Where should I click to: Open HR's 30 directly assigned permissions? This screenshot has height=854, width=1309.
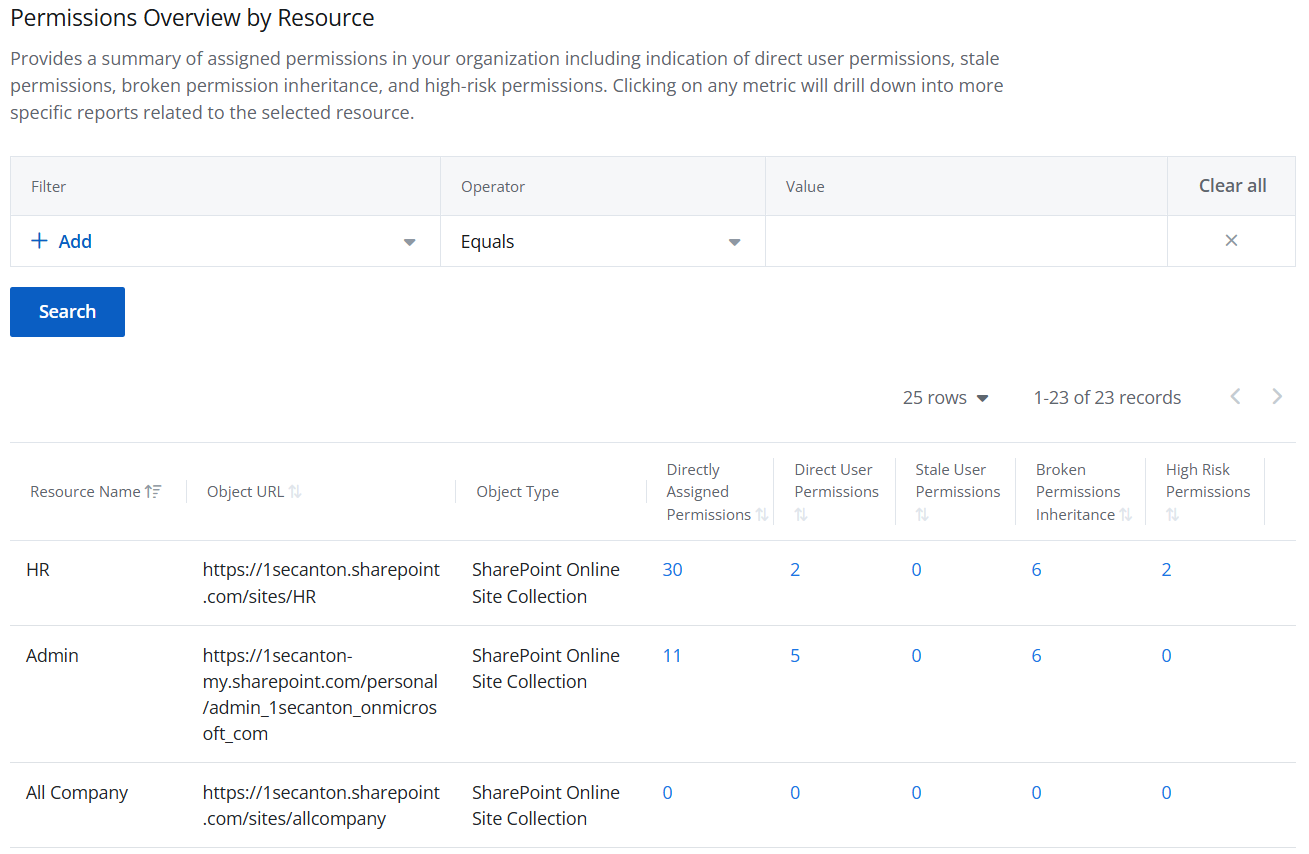coord(672,570)
